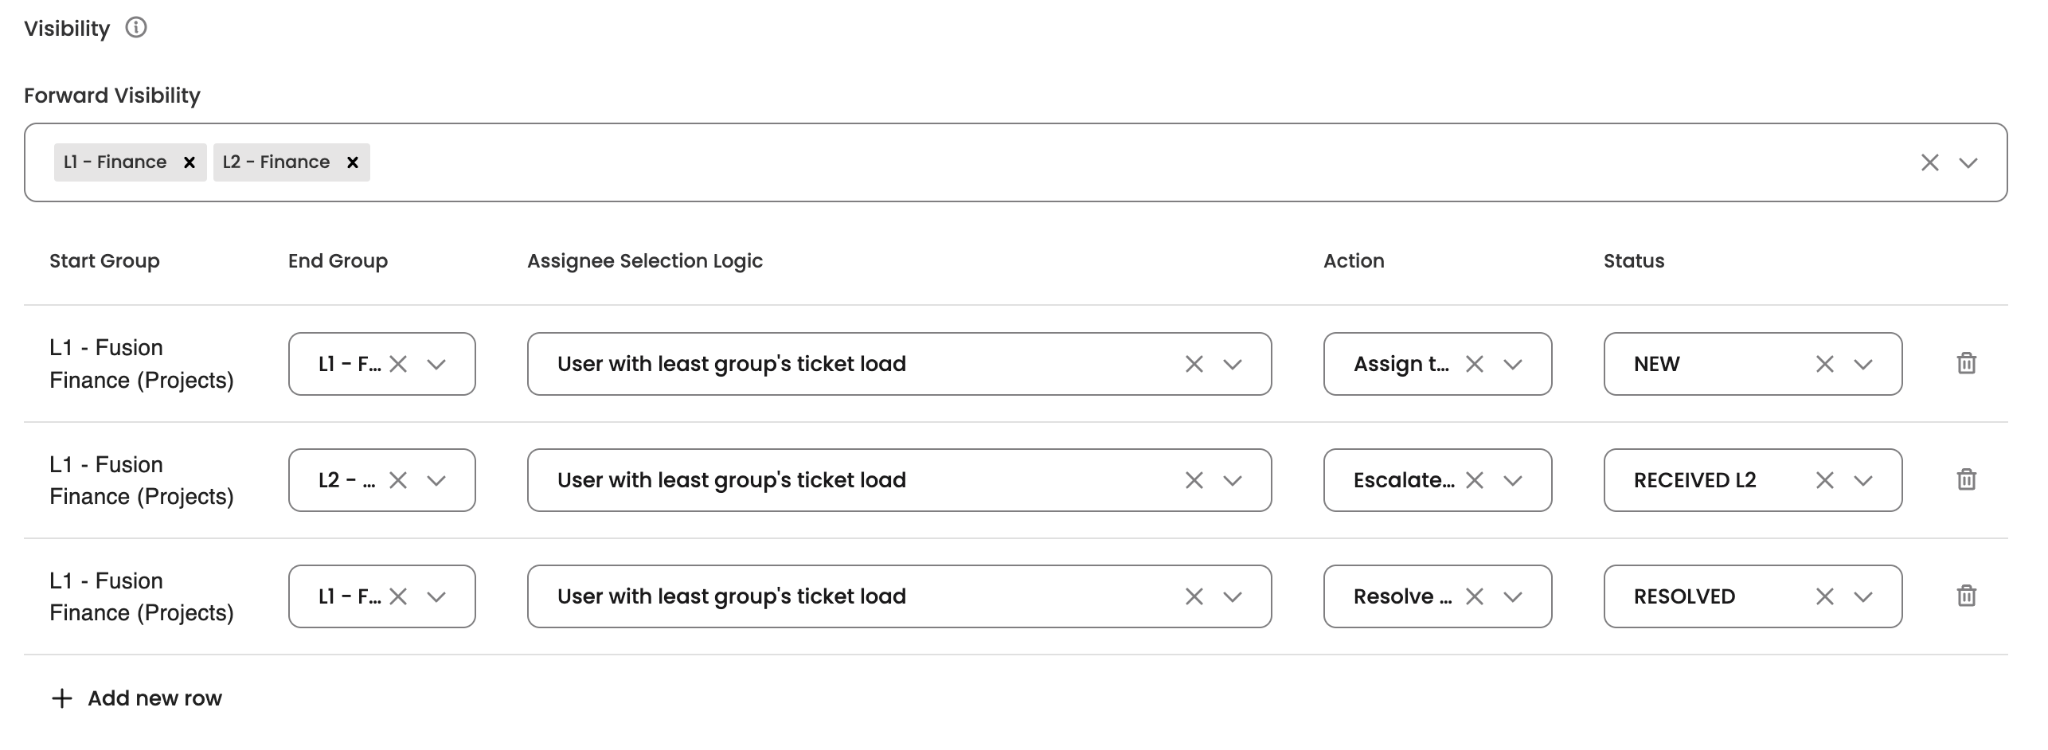Clear the first row's End Group value
The width and height of the screenshot is (2048, 750).
[x=398, y=364]
